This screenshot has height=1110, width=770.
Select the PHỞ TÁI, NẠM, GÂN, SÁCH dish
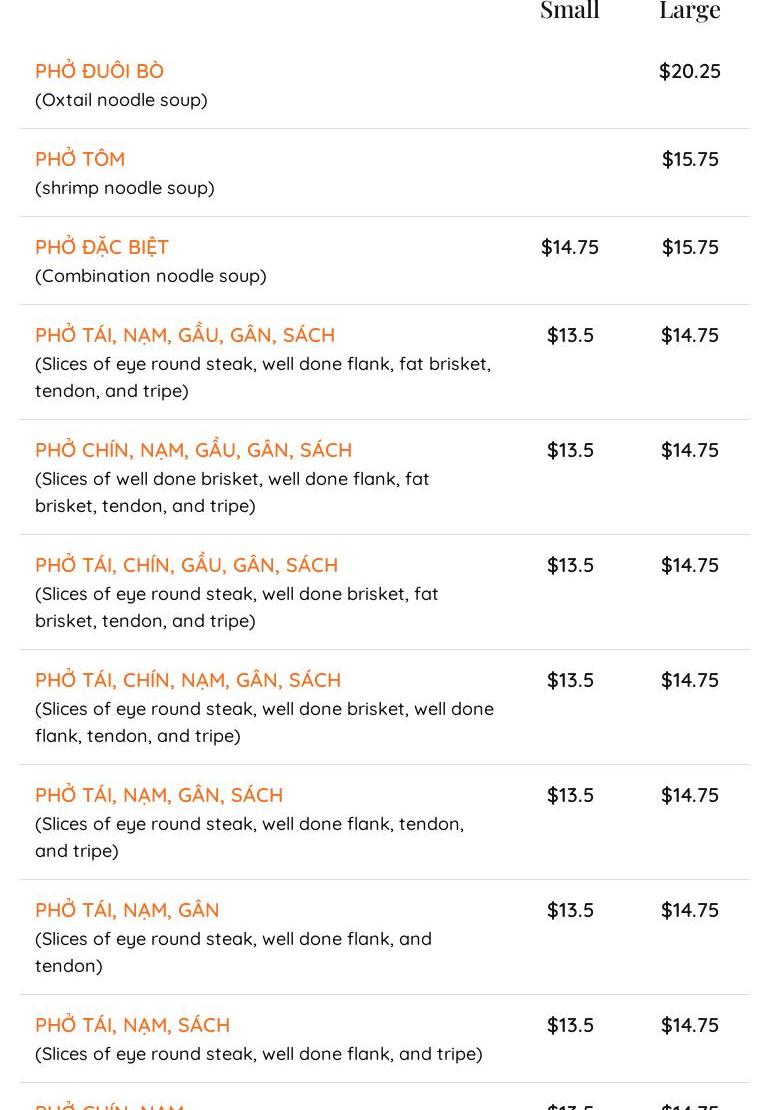159,795
